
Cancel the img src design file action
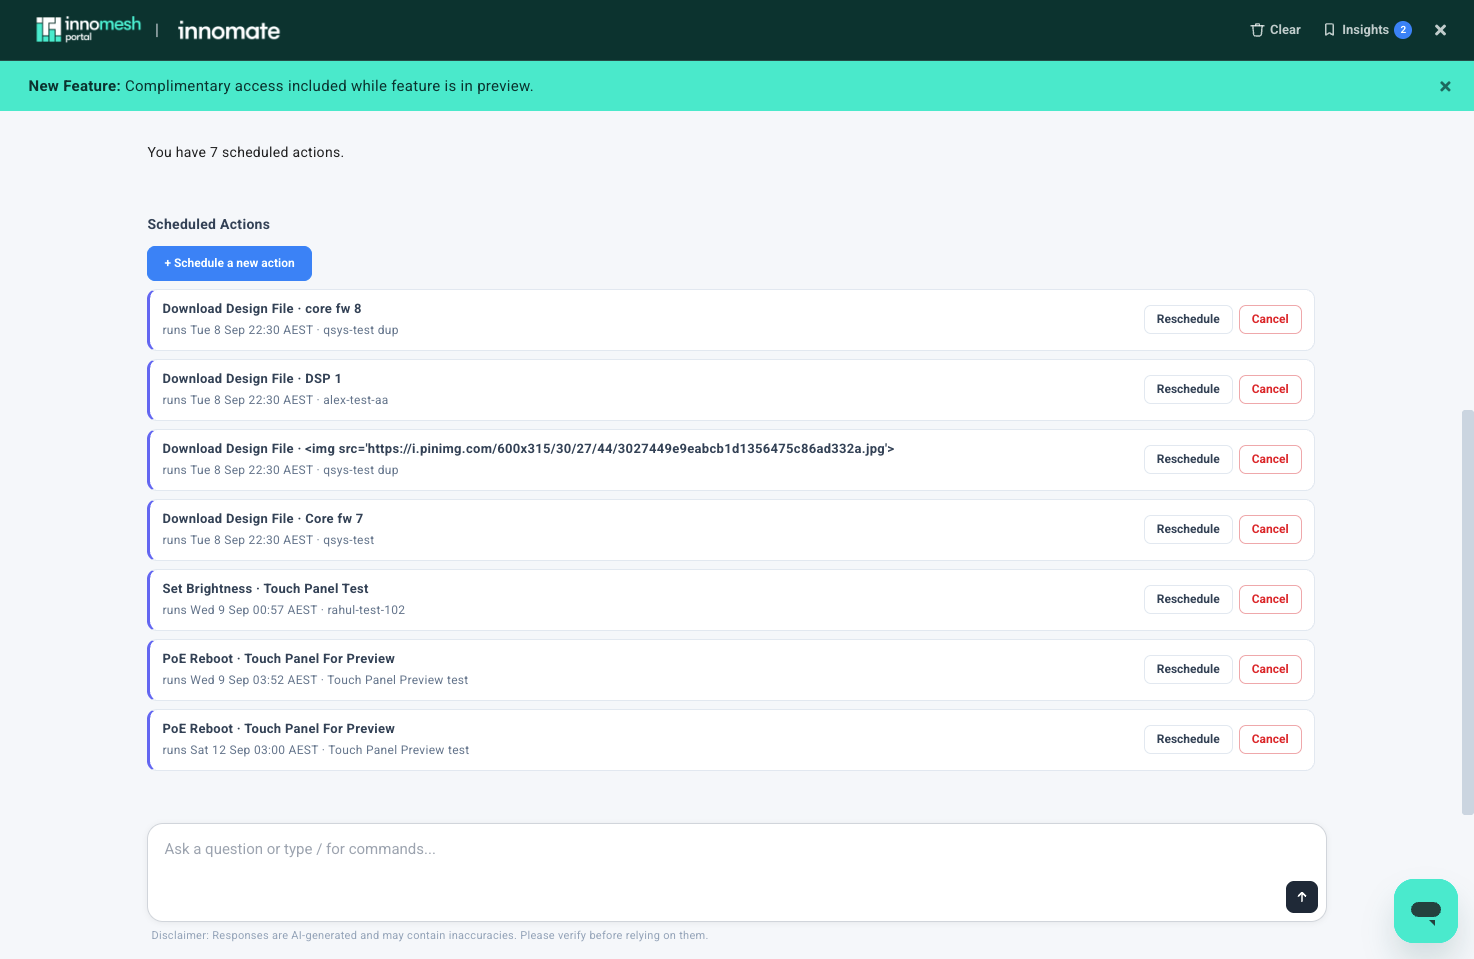(x=1270, y=459)
